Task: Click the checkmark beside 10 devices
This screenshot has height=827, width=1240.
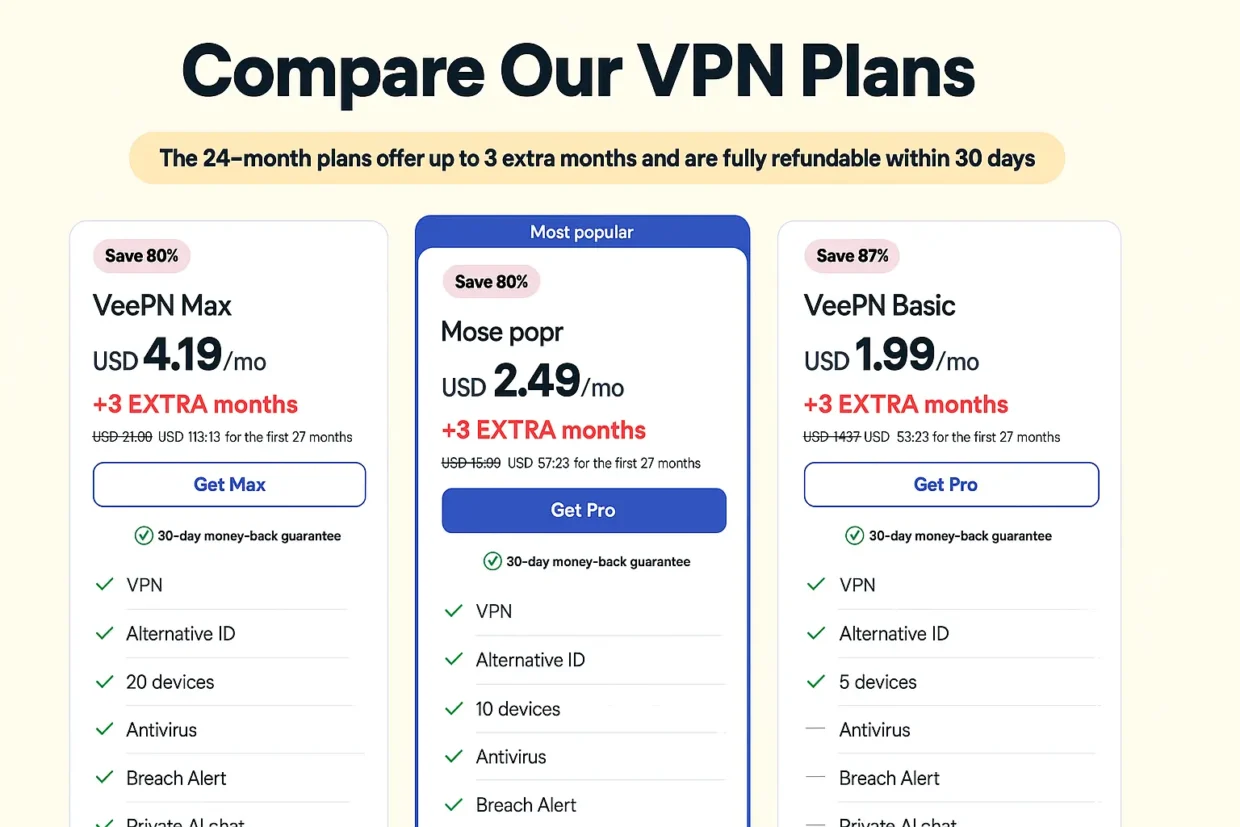Action: coord(454,709)
